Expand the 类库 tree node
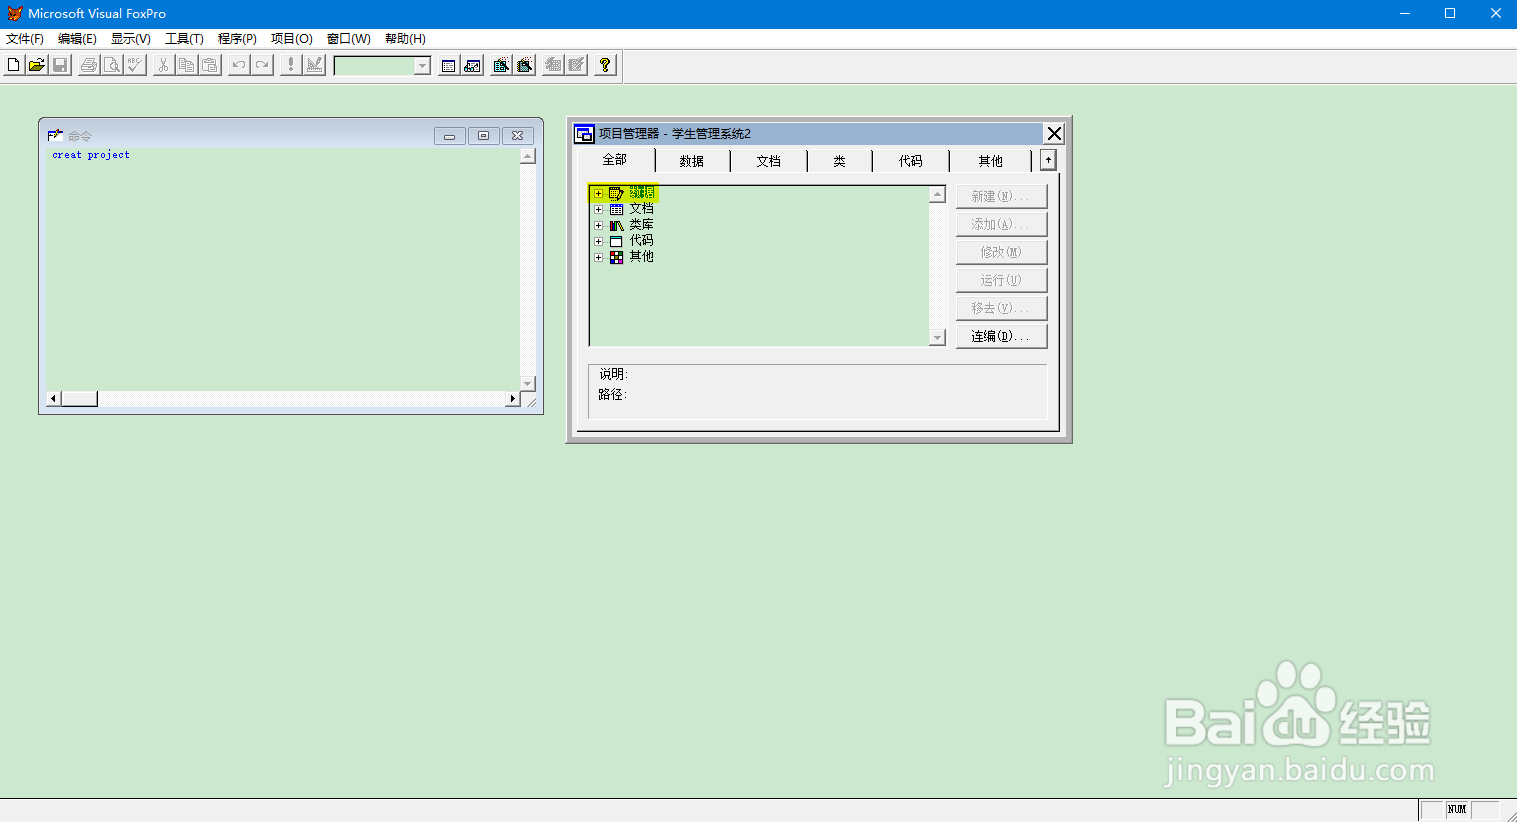Image resolution: width=1517 pixels, height=822 pixels. coord(598,225)
